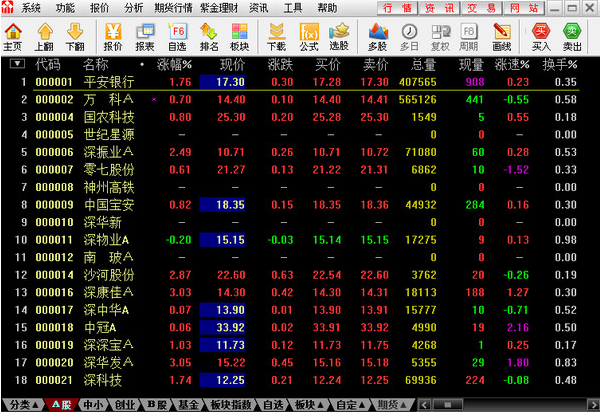Click the 上翻 page up arrow
600x412 pixels.
(x=44, y=37)
